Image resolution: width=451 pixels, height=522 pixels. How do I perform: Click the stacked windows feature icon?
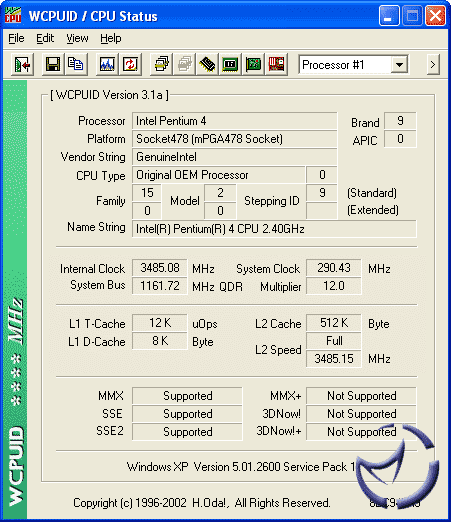pos(161,64)
